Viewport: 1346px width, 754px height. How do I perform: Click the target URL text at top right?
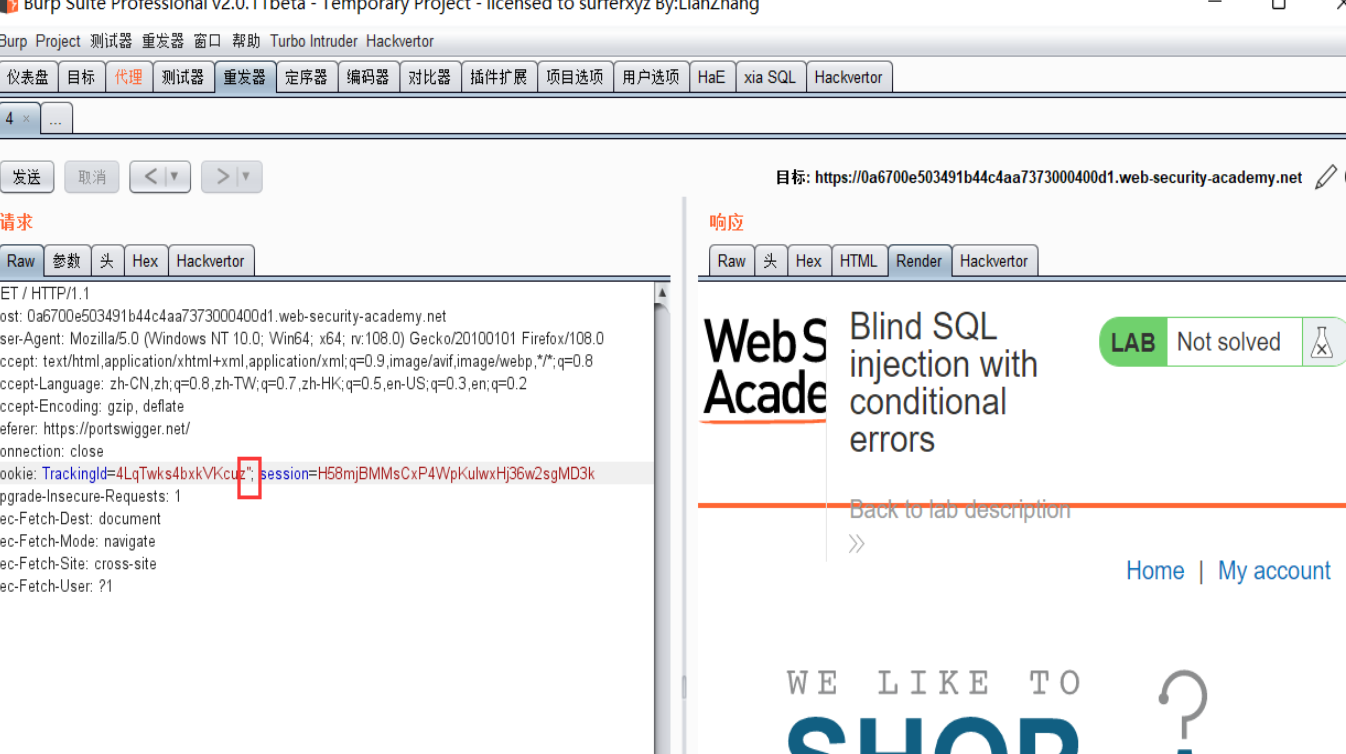[x=1058, y=178]
